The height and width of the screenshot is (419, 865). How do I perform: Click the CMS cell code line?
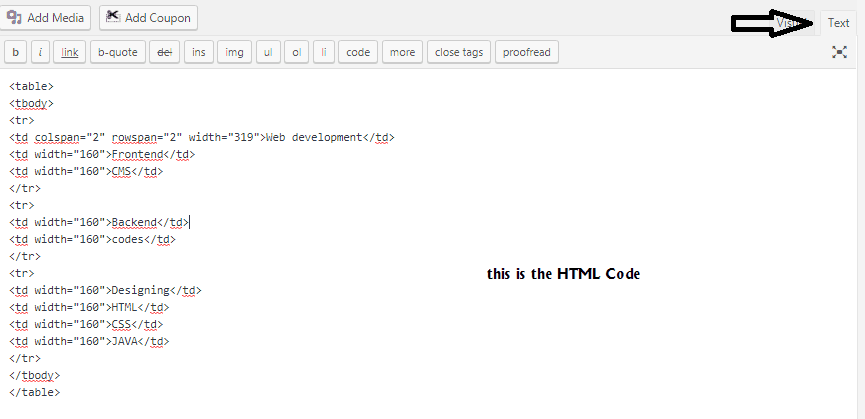point(86,171)
